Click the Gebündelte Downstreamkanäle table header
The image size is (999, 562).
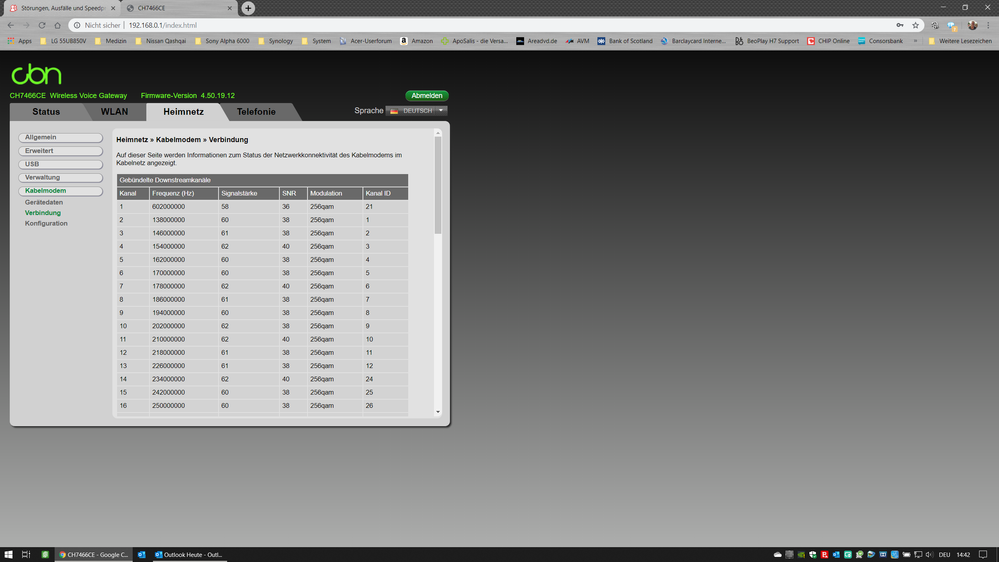(x=262, y=180)
